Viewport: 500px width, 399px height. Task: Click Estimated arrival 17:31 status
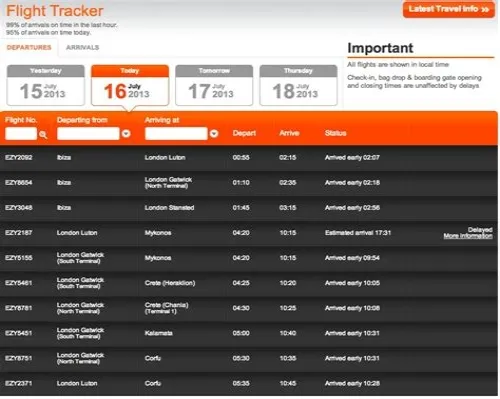pos(358,233)
